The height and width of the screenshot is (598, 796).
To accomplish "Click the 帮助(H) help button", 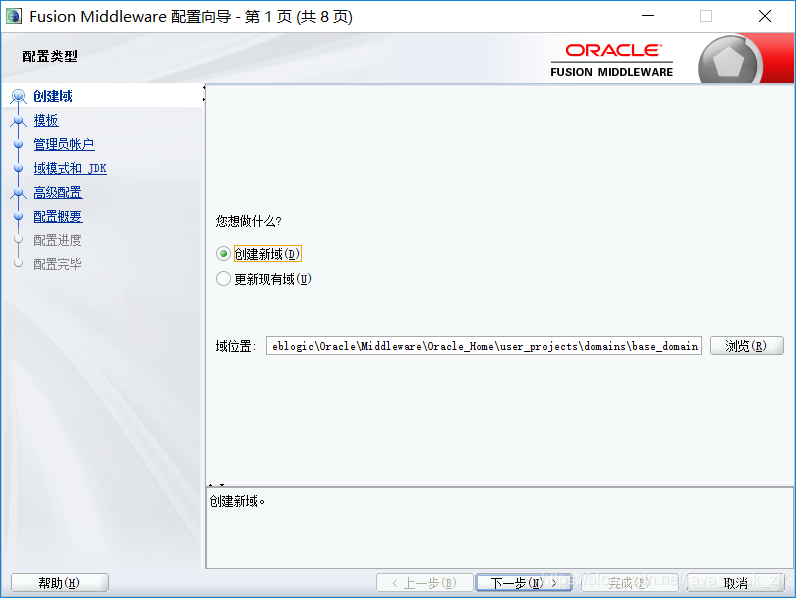I will tap(59, 583).
